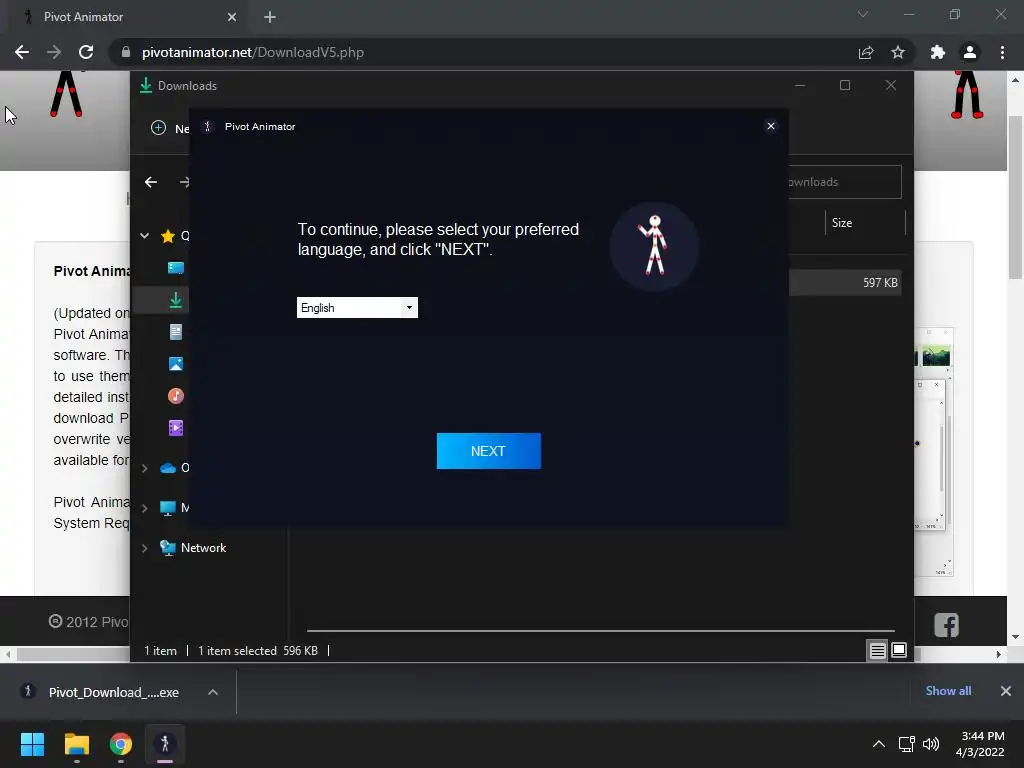
Task: Open Chrome tab search chevron
Action: [863, 14]
